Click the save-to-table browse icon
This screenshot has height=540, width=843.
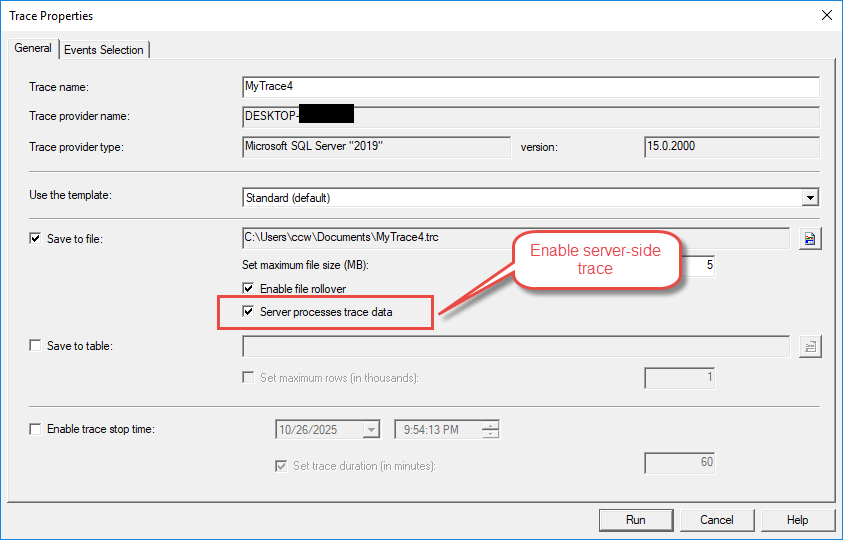pos(810,346)
